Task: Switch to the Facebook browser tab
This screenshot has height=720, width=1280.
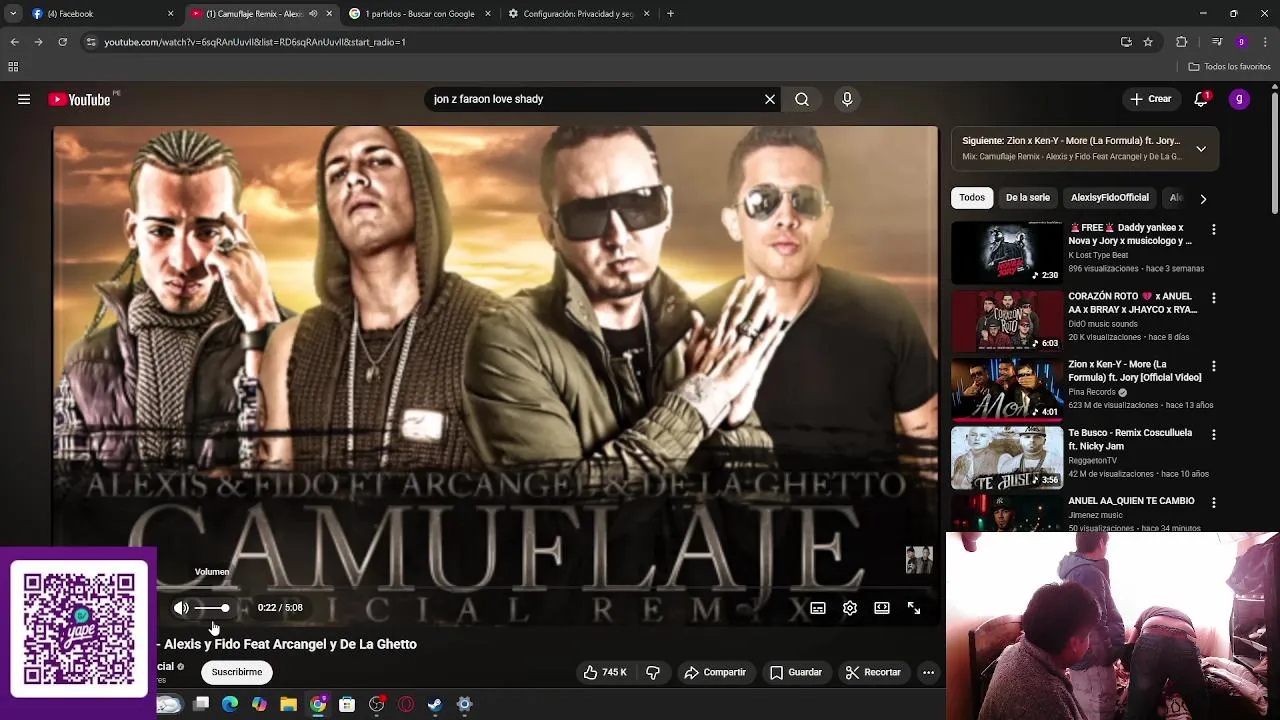Action: (100, 14)
